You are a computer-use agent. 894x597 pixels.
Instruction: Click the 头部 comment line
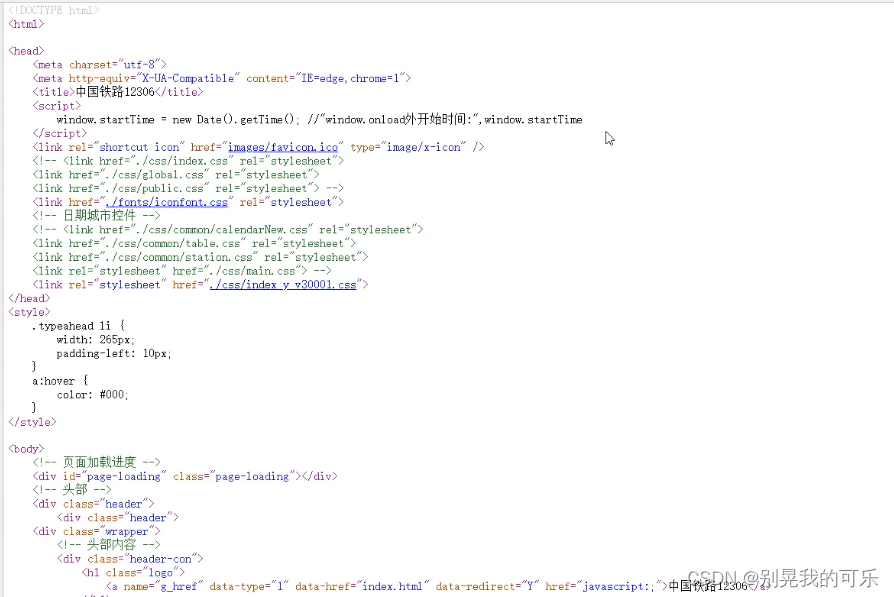pos(72,490)
